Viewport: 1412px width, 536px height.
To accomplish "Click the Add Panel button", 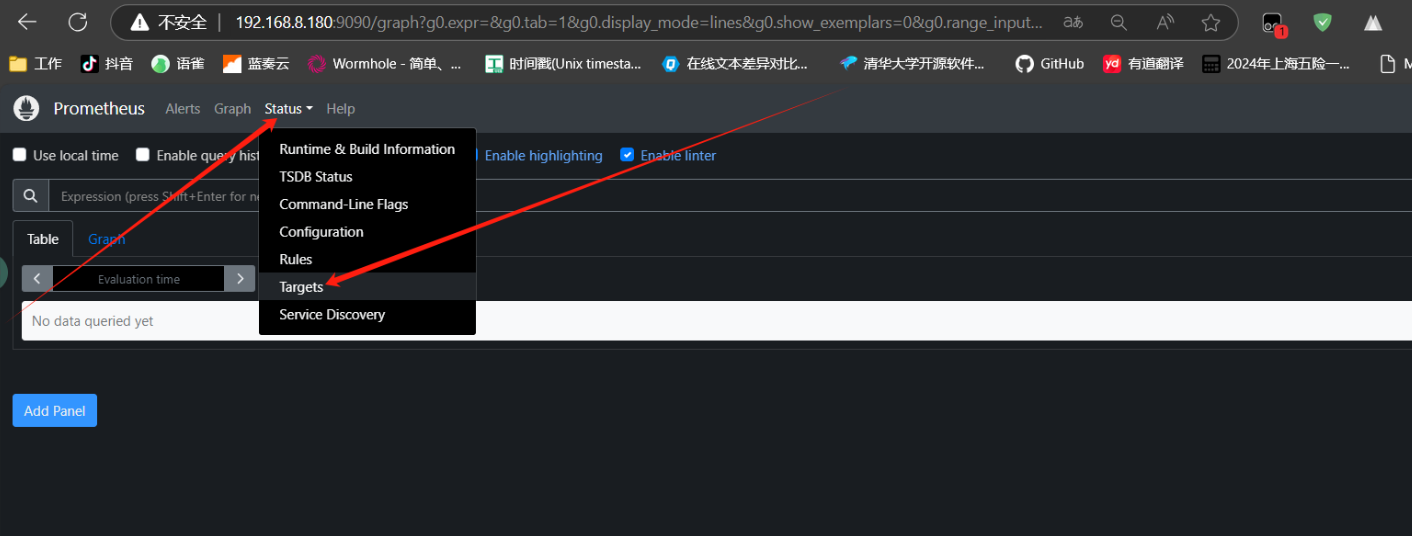I will point(55,410).
